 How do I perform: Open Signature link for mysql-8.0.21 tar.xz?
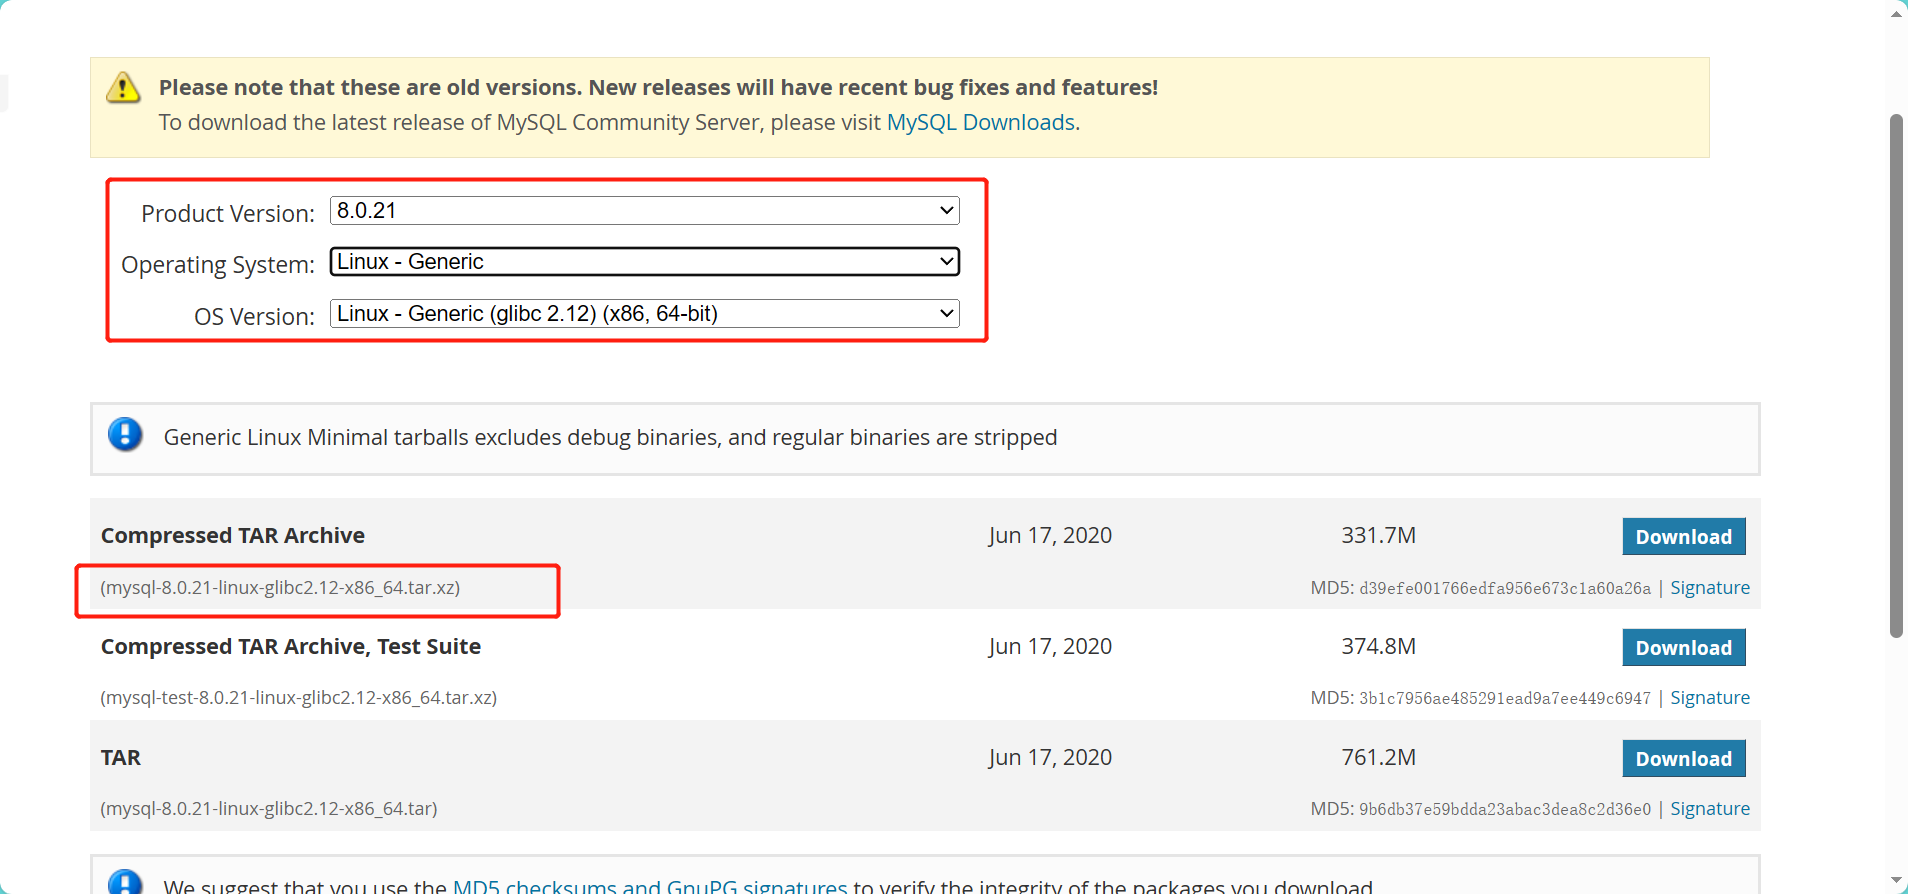[x=1709, y=588]
